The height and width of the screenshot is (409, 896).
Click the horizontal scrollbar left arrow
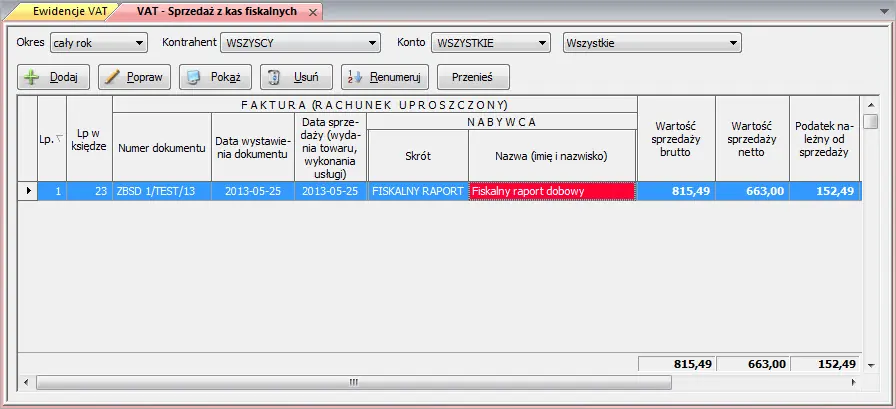[x=26, y=382]
